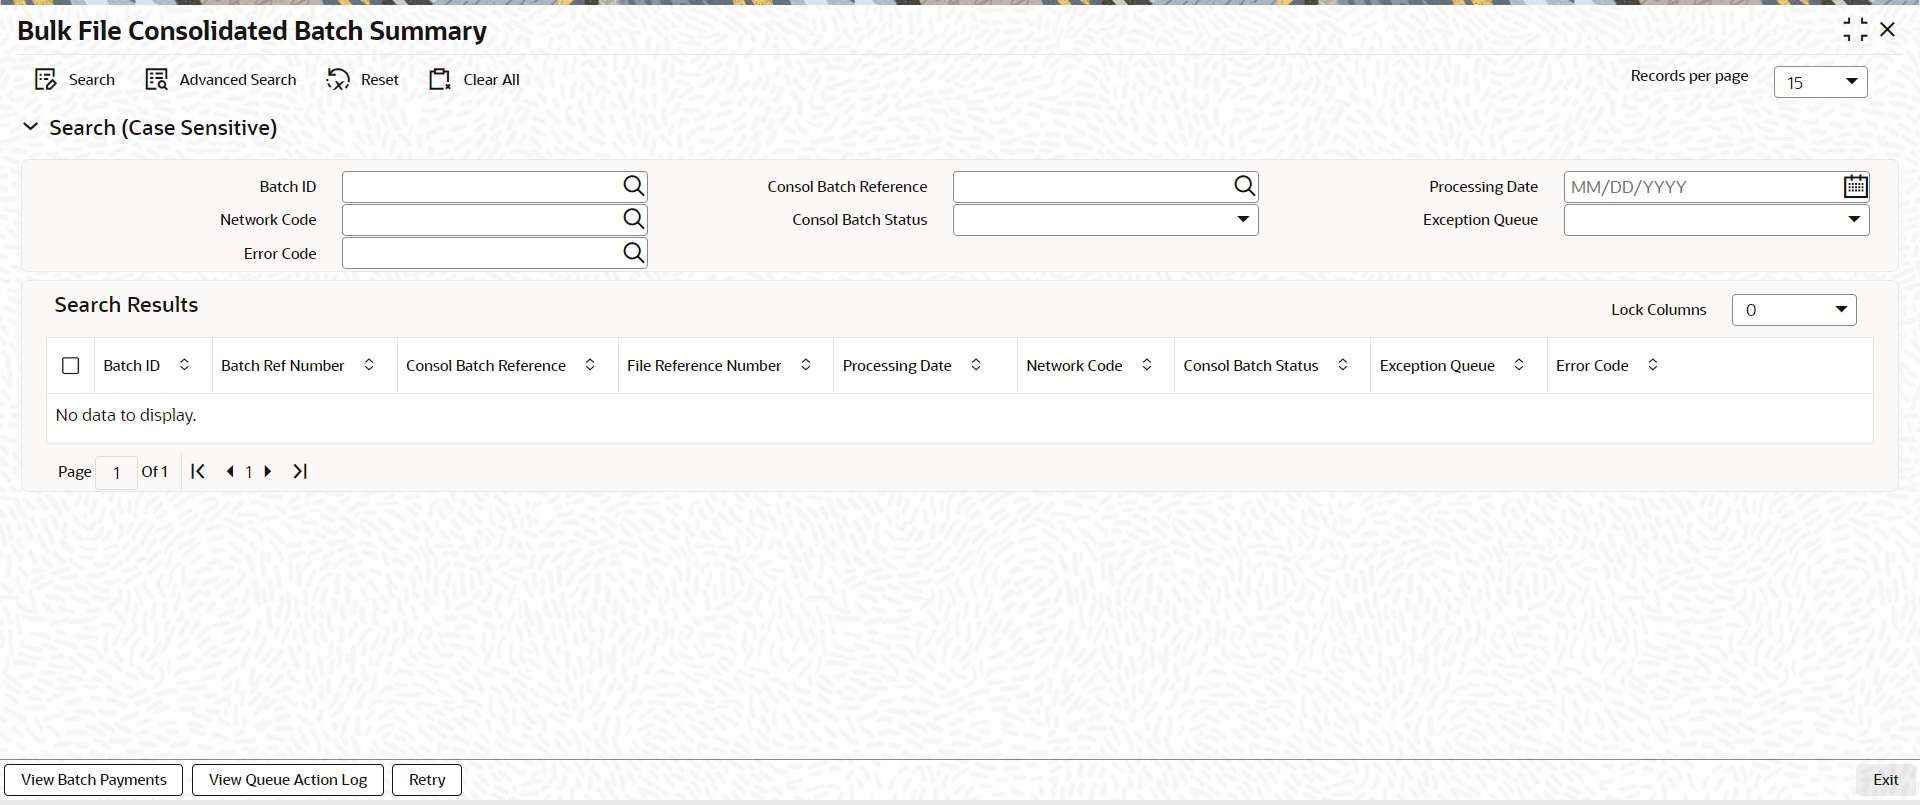
Task: Sort results by Processing Date column
Action: click(976, 365)
